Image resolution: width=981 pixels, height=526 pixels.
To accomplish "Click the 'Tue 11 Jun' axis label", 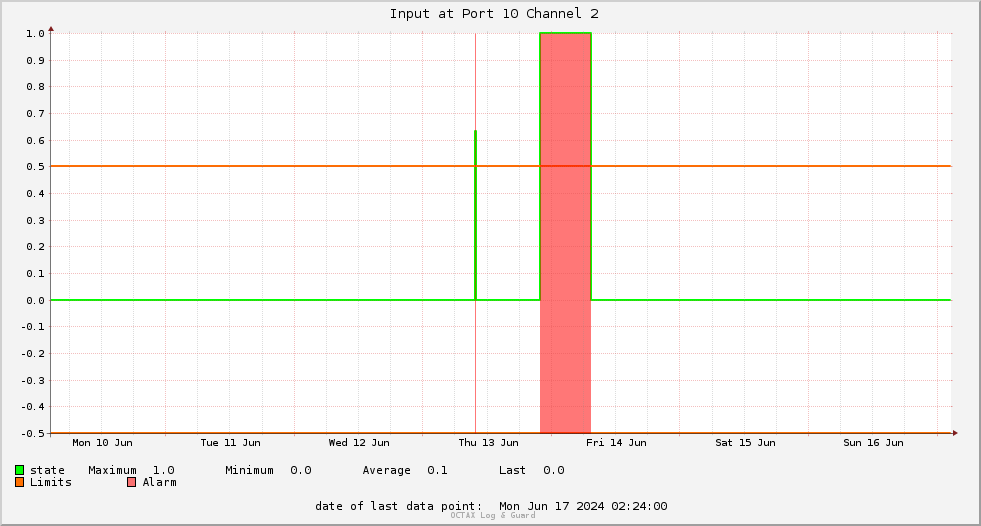I will pyautogui.click(x=230, y=443).
